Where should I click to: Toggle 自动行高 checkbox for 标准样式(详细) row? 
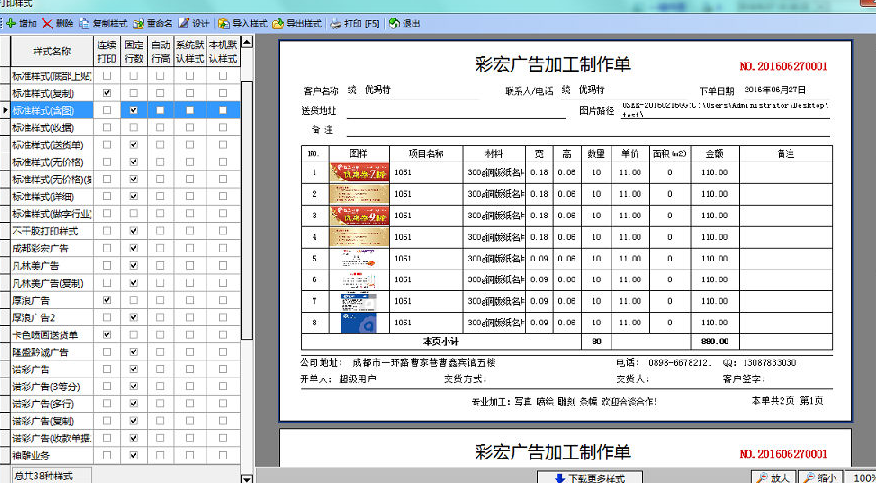(x=160, y=197)
